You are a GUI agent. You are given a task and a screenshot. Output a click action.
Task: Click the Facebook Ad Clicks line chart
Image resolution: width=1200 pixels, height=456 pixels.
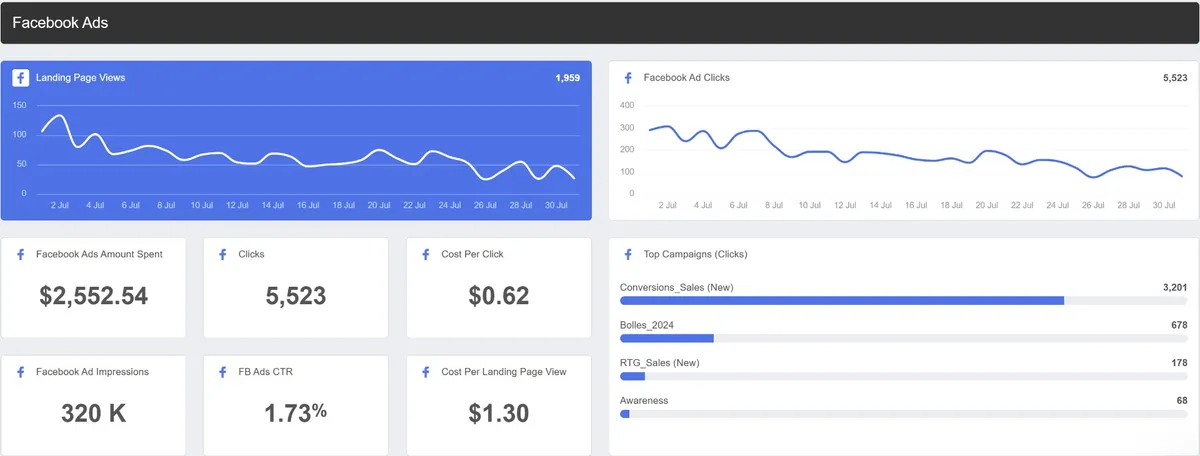pos(915,150)
